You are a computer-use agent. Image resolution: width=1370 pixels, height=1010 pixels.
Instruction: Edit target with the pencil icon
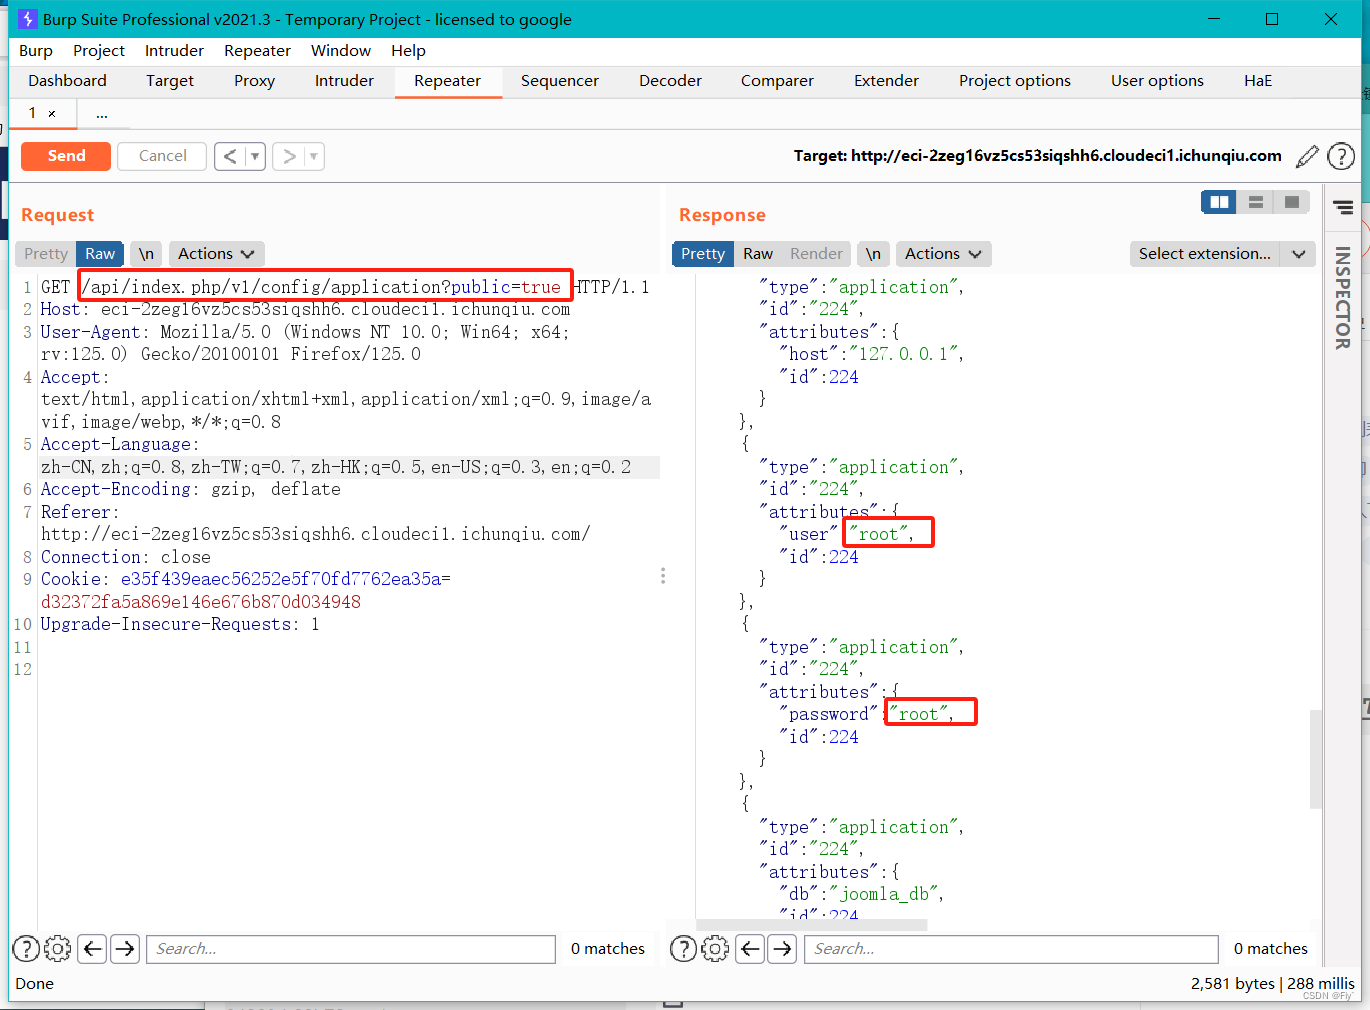[1307, 156]
